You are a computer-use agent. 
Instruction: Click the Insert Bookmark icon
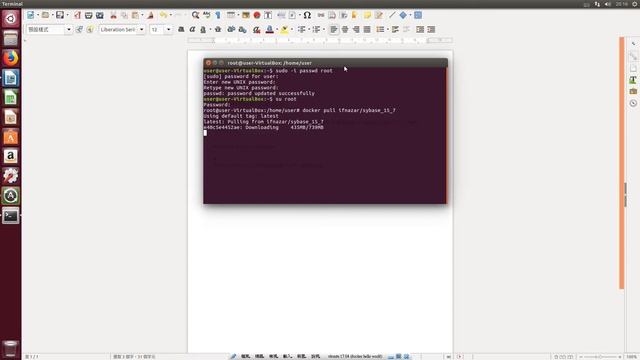coord(355,15)
